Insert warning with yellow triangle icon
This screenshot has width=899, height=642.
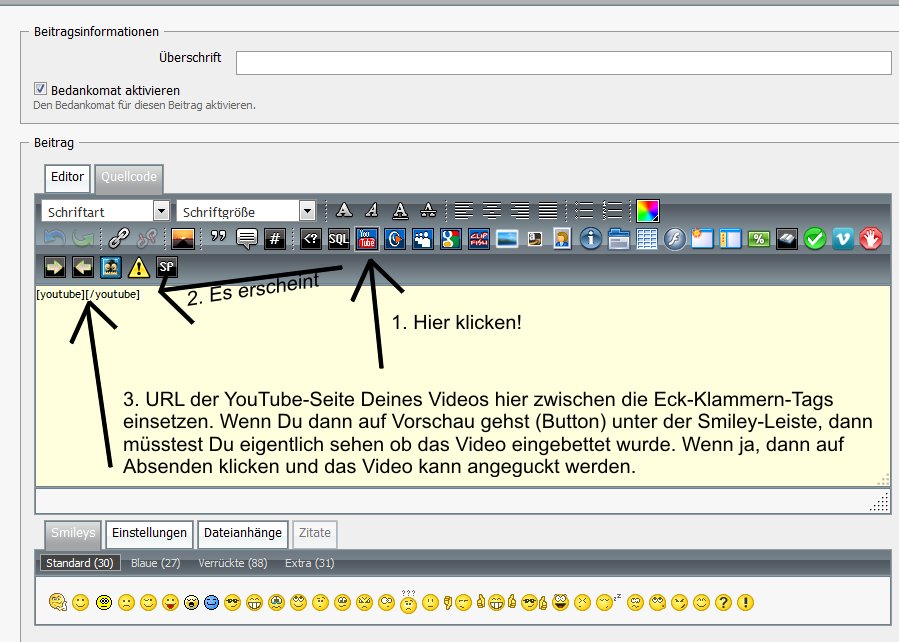pyautogui.click(x=139, y=267)
